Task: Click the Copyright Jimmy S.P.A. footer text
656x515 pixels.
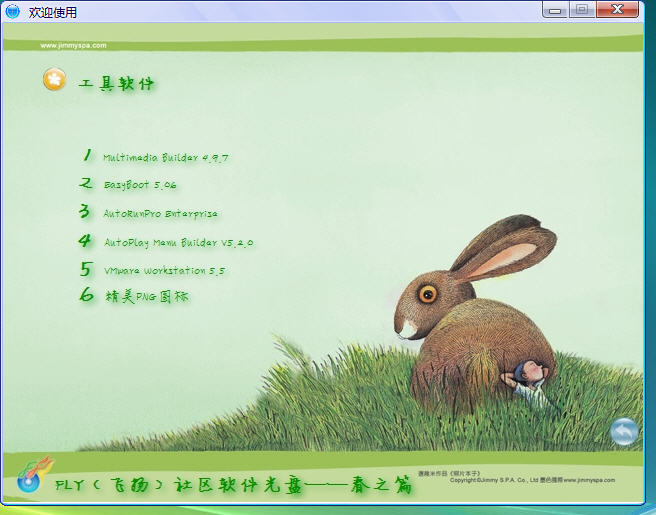Action: (532, 480)
